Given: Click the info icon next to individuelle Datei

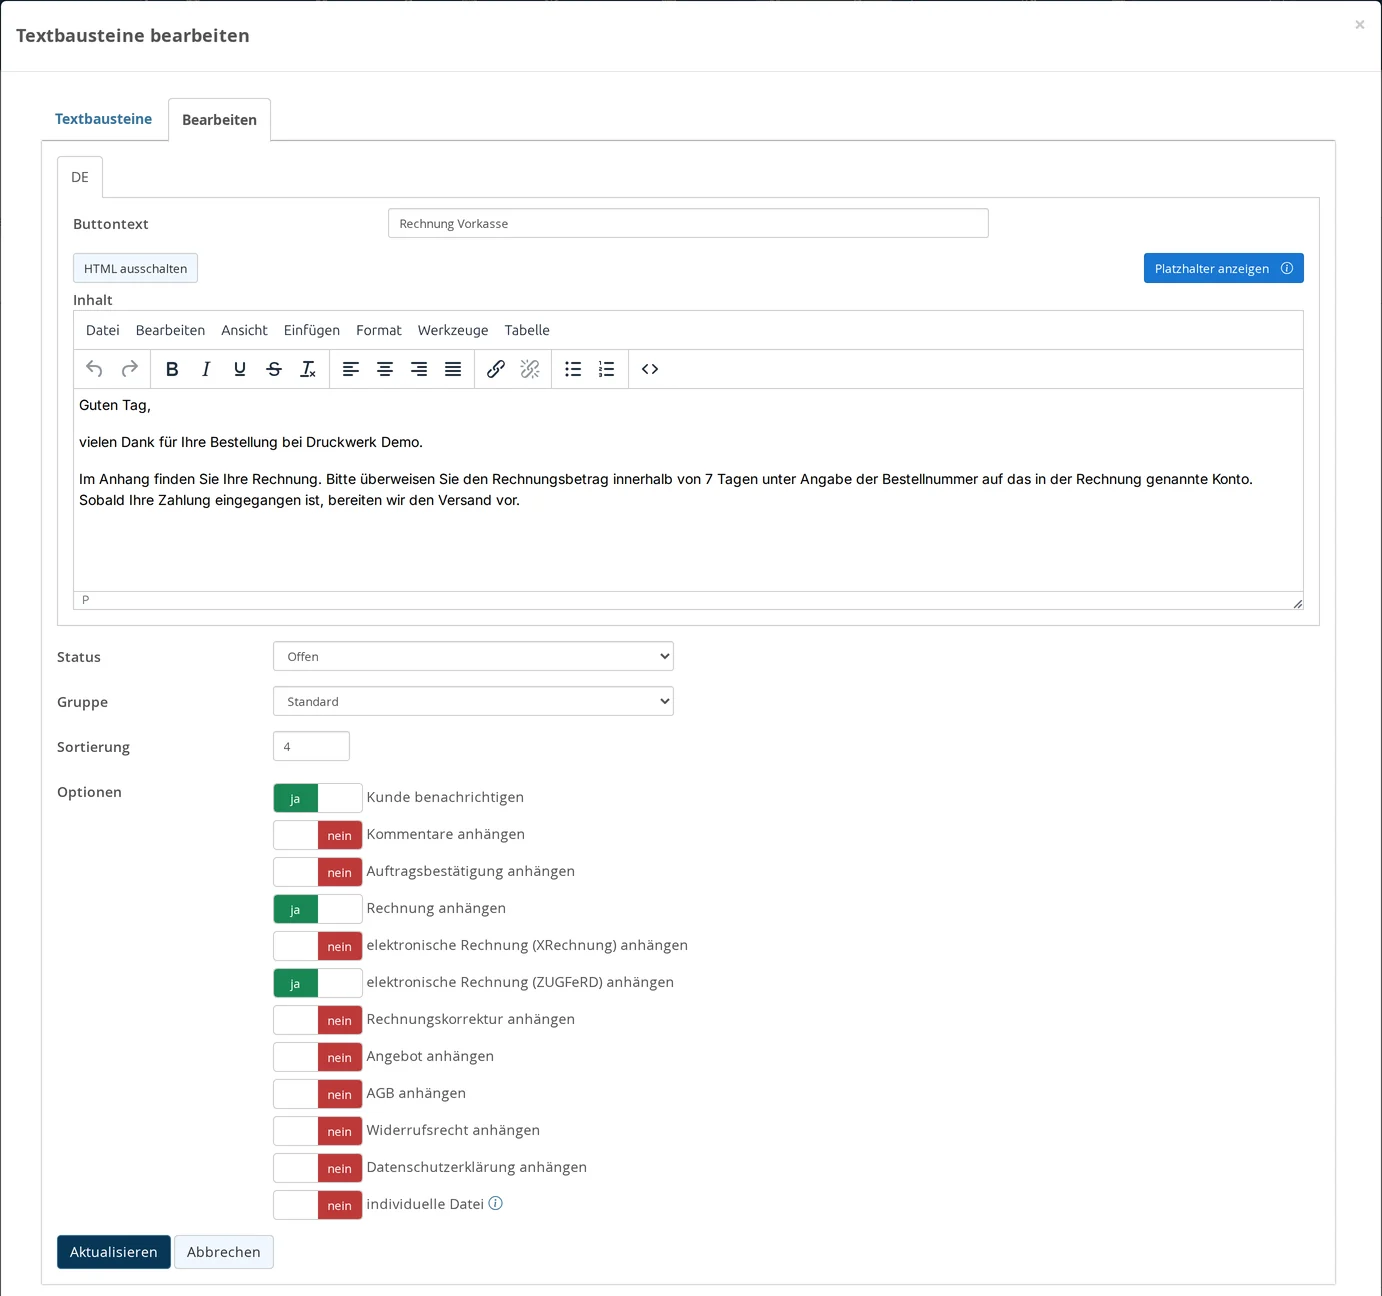Looking at the screenshot, I should [495, 1203].
